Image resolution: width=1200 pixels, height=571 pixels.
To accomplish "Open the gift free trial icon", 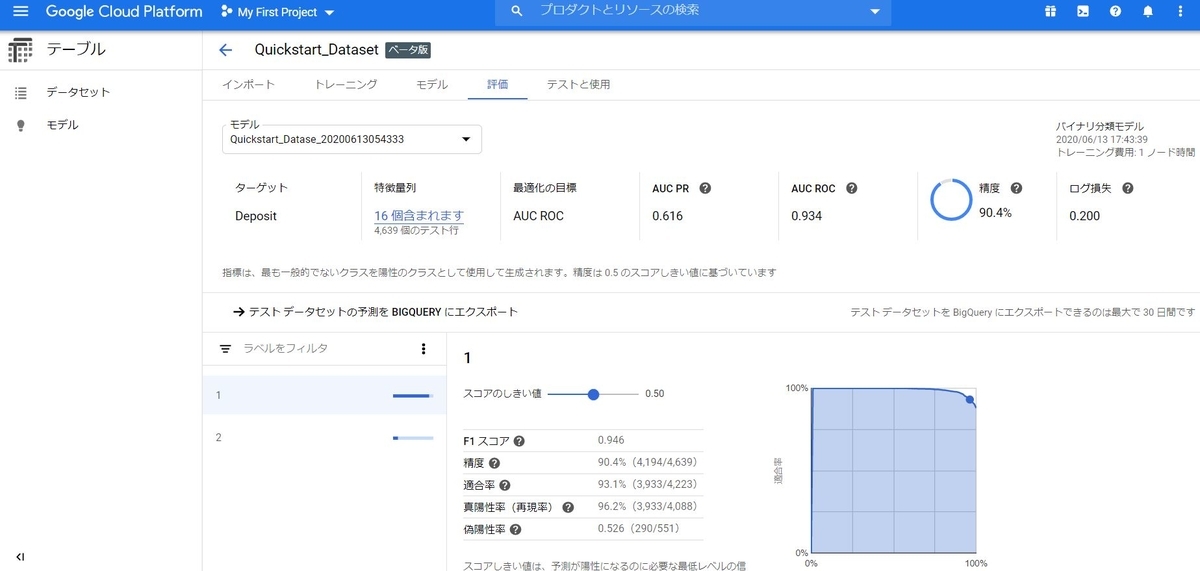I will tap(1050, 12).
